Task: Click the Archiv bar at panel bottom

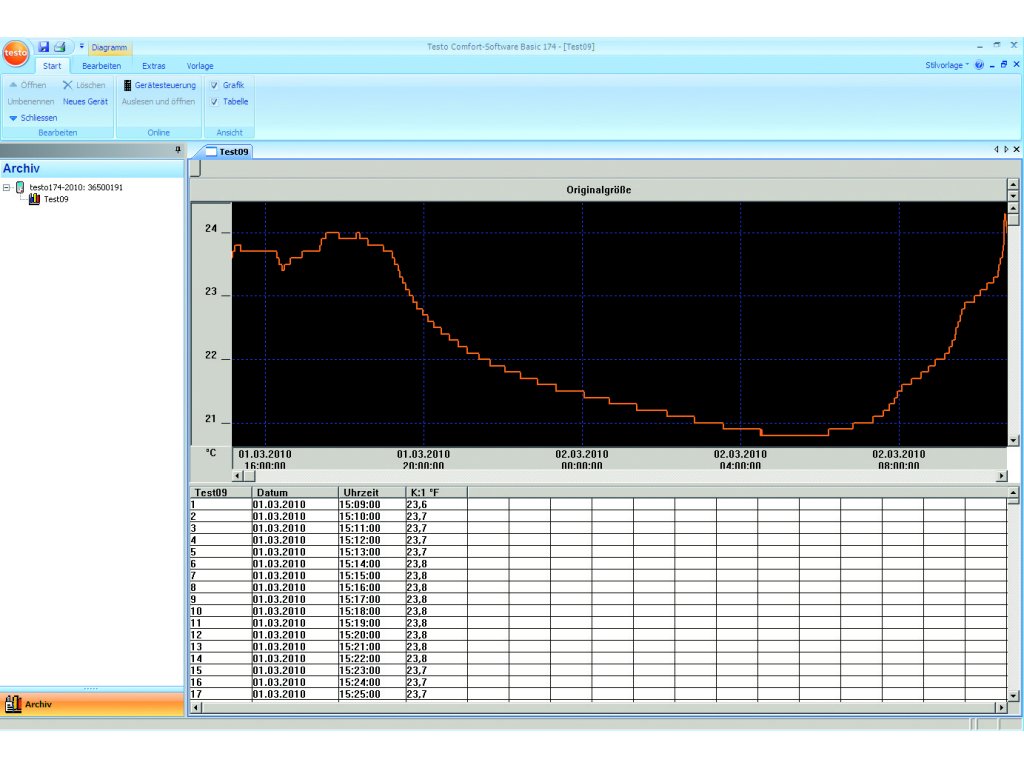Action: pos(92,704)
